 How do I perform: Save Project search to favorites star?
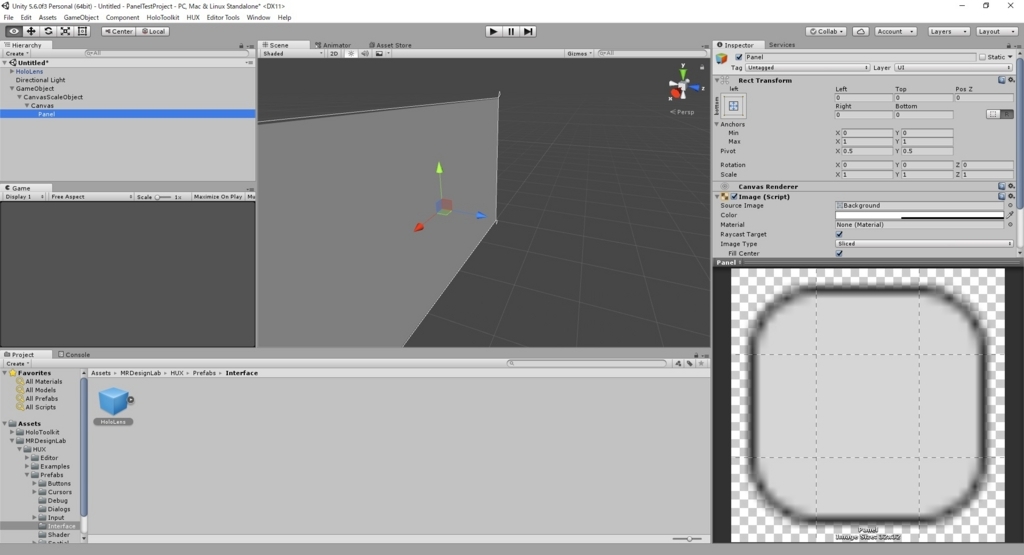pos(701,363)
